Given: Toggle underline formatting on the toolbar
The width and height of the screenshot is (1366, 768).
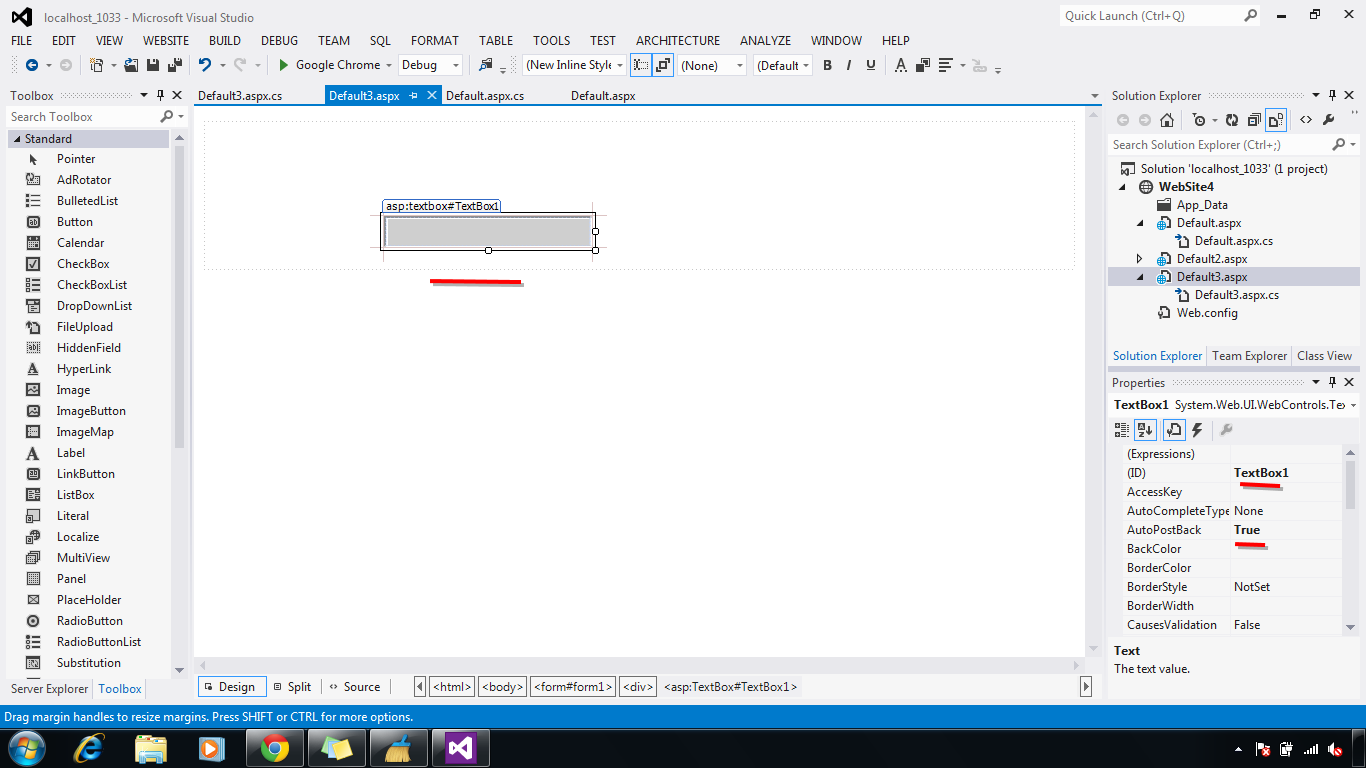Looking at the screenshot, I should pyautogui.click(x=871, y=64).
